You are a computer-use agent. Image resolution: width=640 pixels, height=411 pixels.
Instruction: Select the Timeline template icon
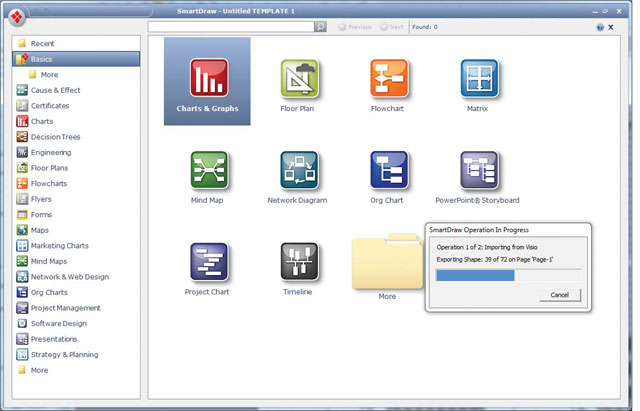(299, 262)
